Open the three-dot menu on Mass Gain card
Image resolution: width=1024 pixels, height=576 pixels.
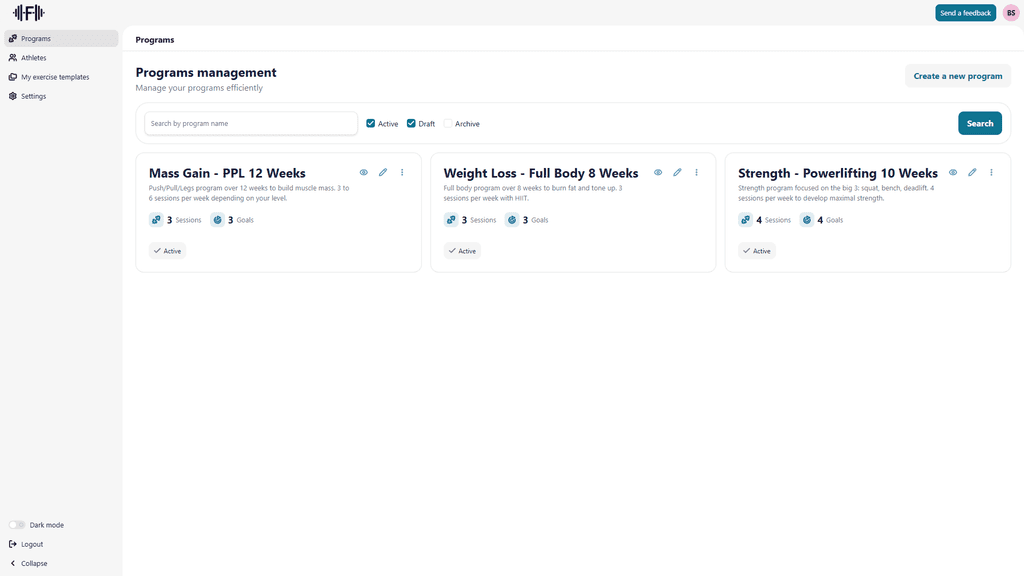tap(402, 172)
